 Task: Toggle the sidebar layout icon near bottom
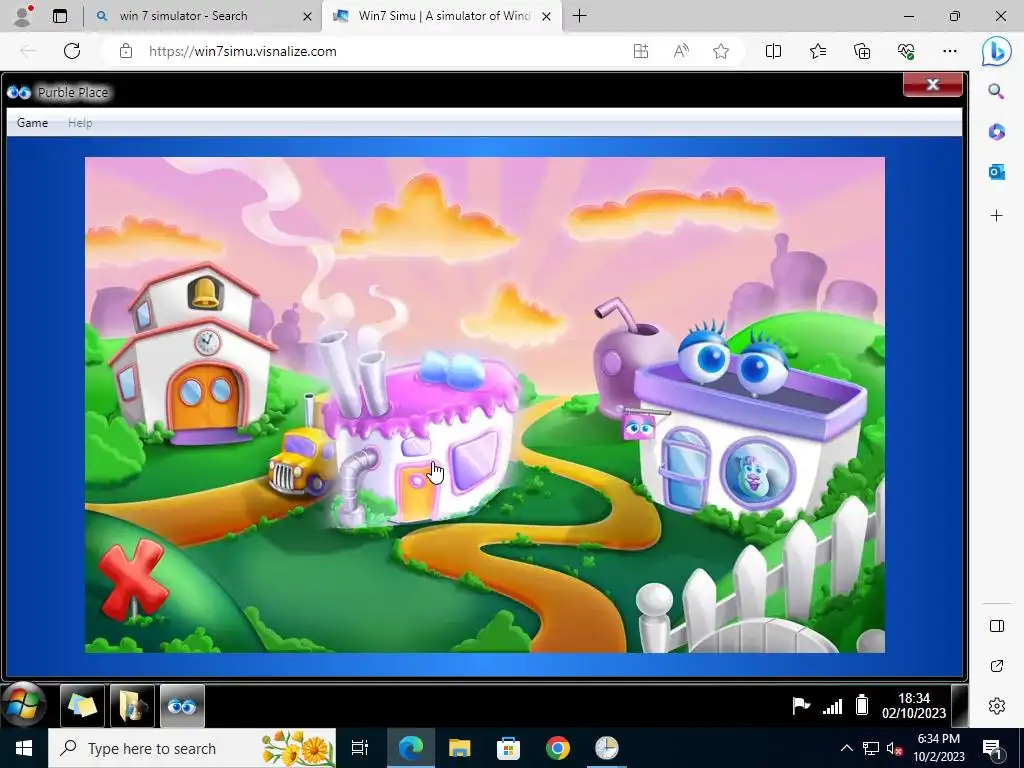(997, 626)
